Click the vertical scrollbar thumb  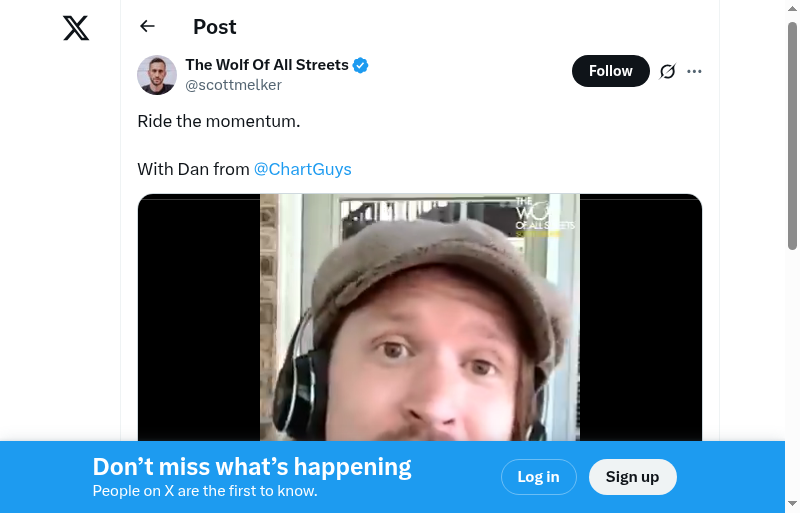[792, 136]
